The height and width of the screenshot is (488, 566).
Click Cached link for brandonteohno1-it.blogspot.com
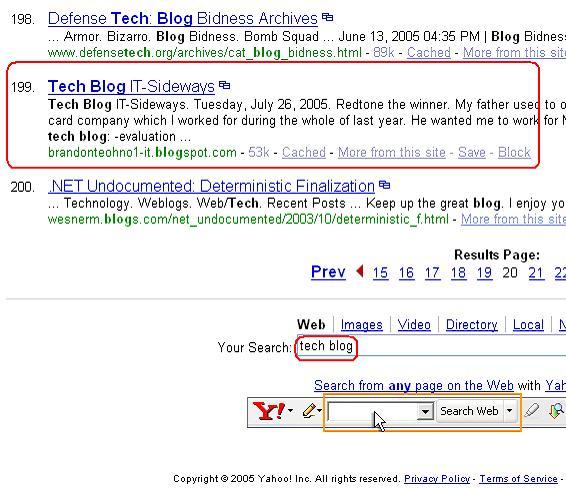[x=304, y=152]
